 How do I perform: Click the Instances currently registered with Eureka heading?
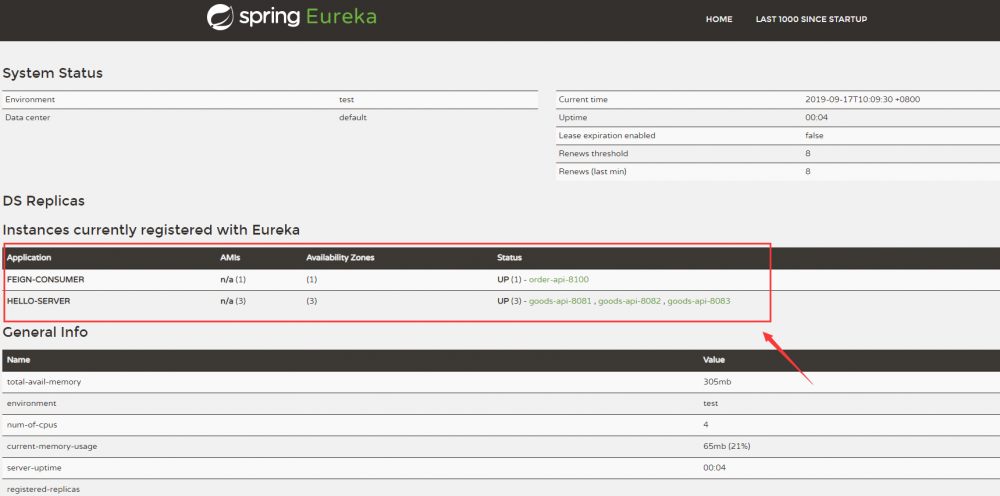click(x=151, y=230)
